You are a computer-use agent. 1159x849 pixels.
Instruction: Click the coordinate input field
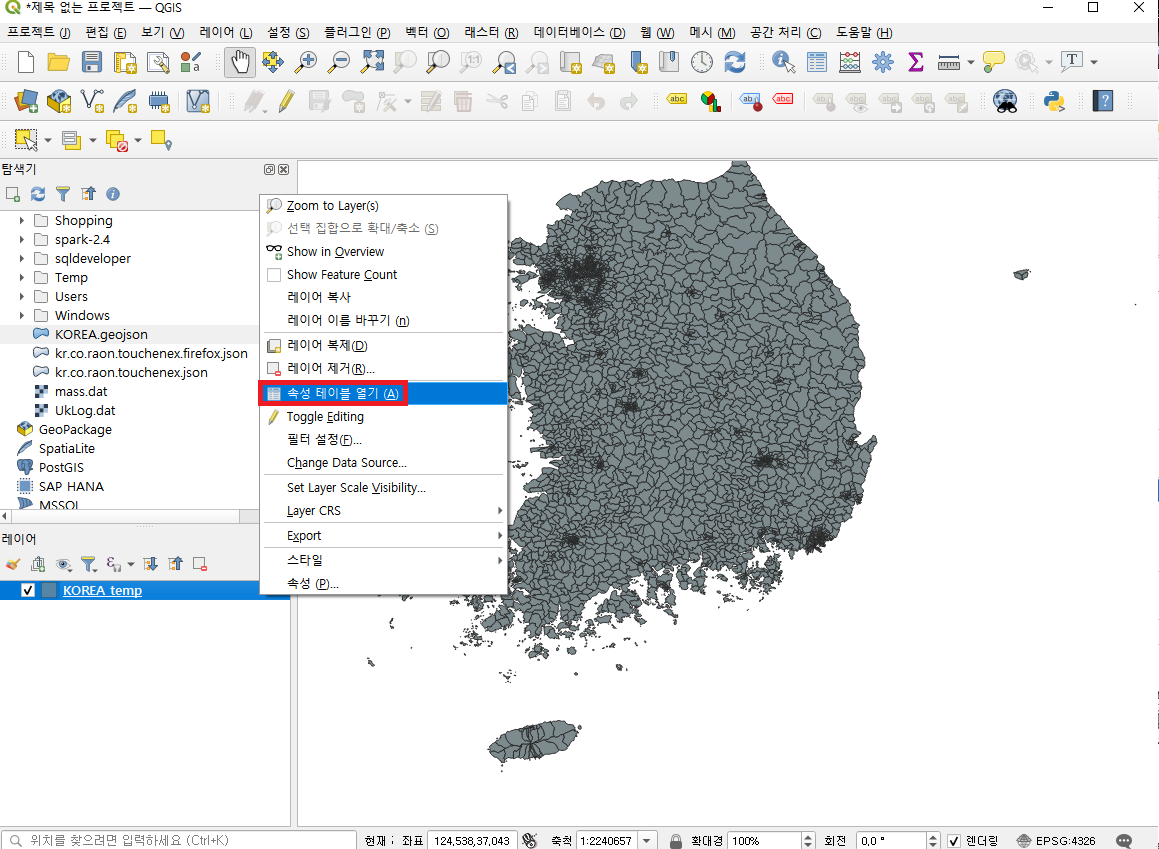pos(472,841)
